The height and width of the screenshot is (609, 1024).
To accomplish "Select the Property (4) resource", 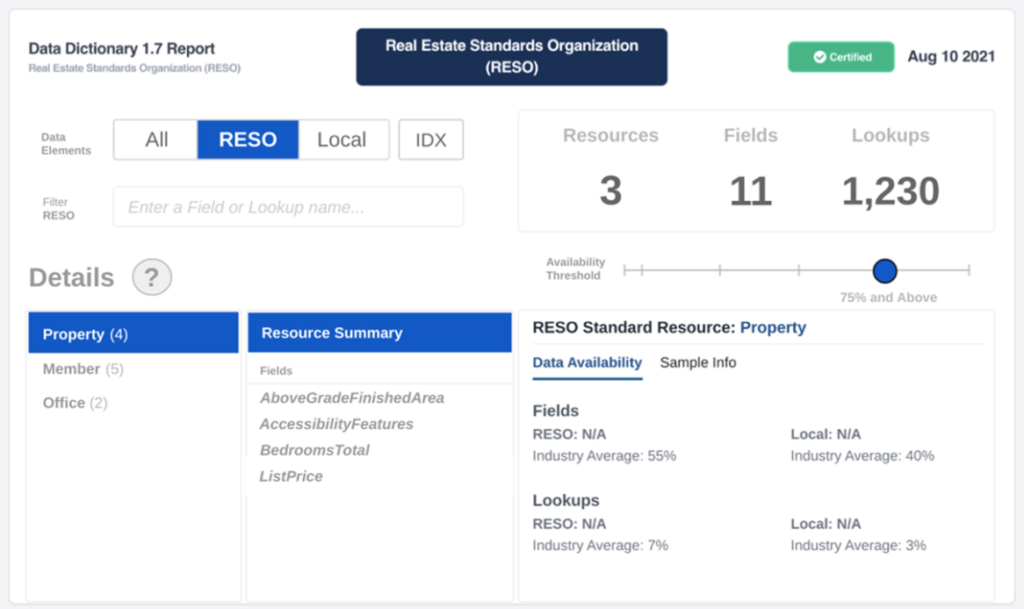I will (133, 334).
